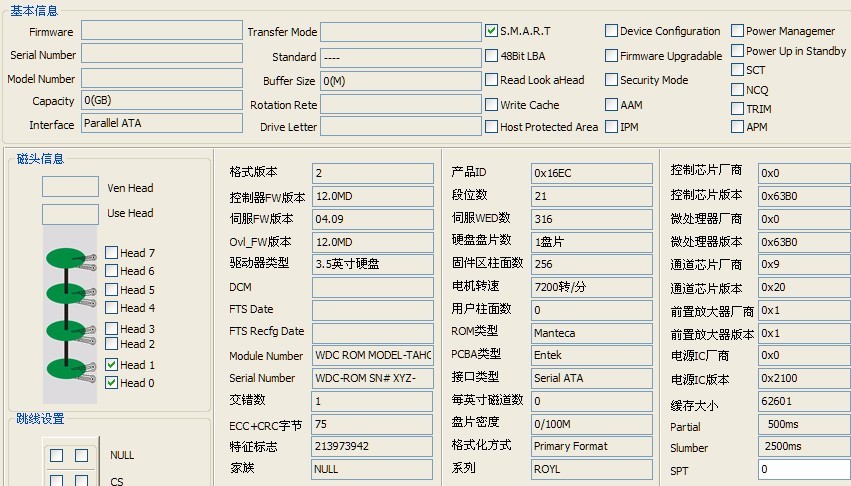Image resolution: width=851 pixels, height=486 pixels.
Task: Enable the NCQ checkbox
Action: point(737,90)
